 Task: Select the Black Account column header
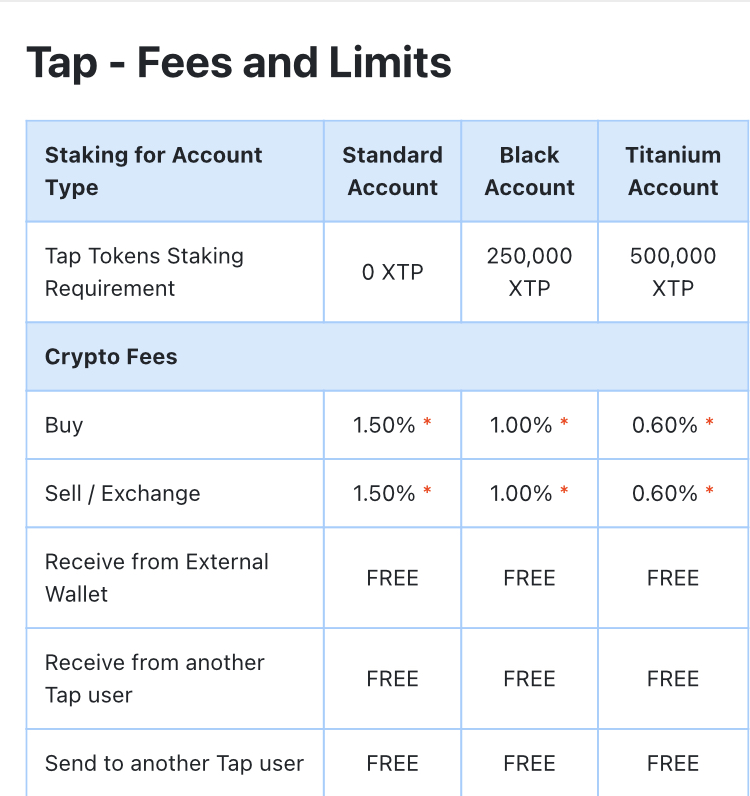tap(529, 171)
